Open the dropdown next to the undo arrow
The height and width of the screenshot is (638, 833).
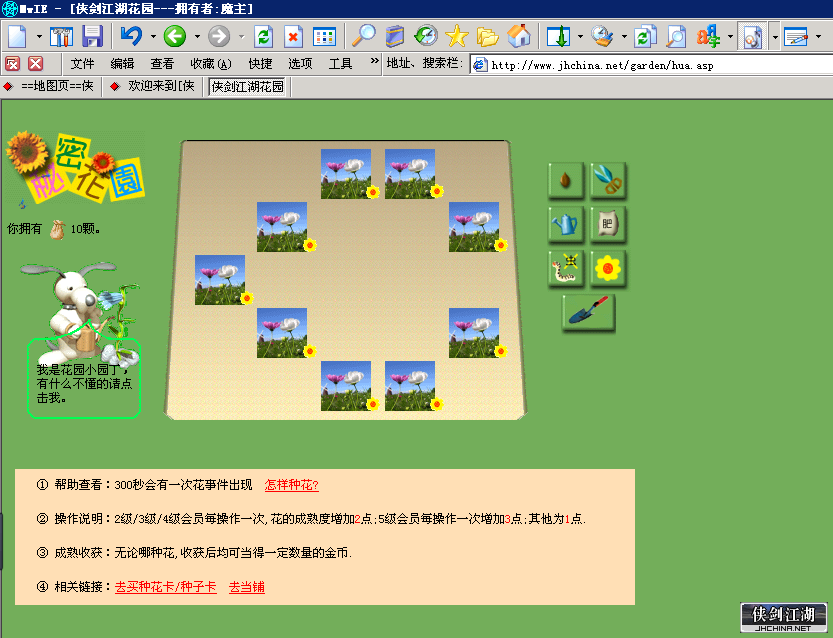[x=153, y=37]
